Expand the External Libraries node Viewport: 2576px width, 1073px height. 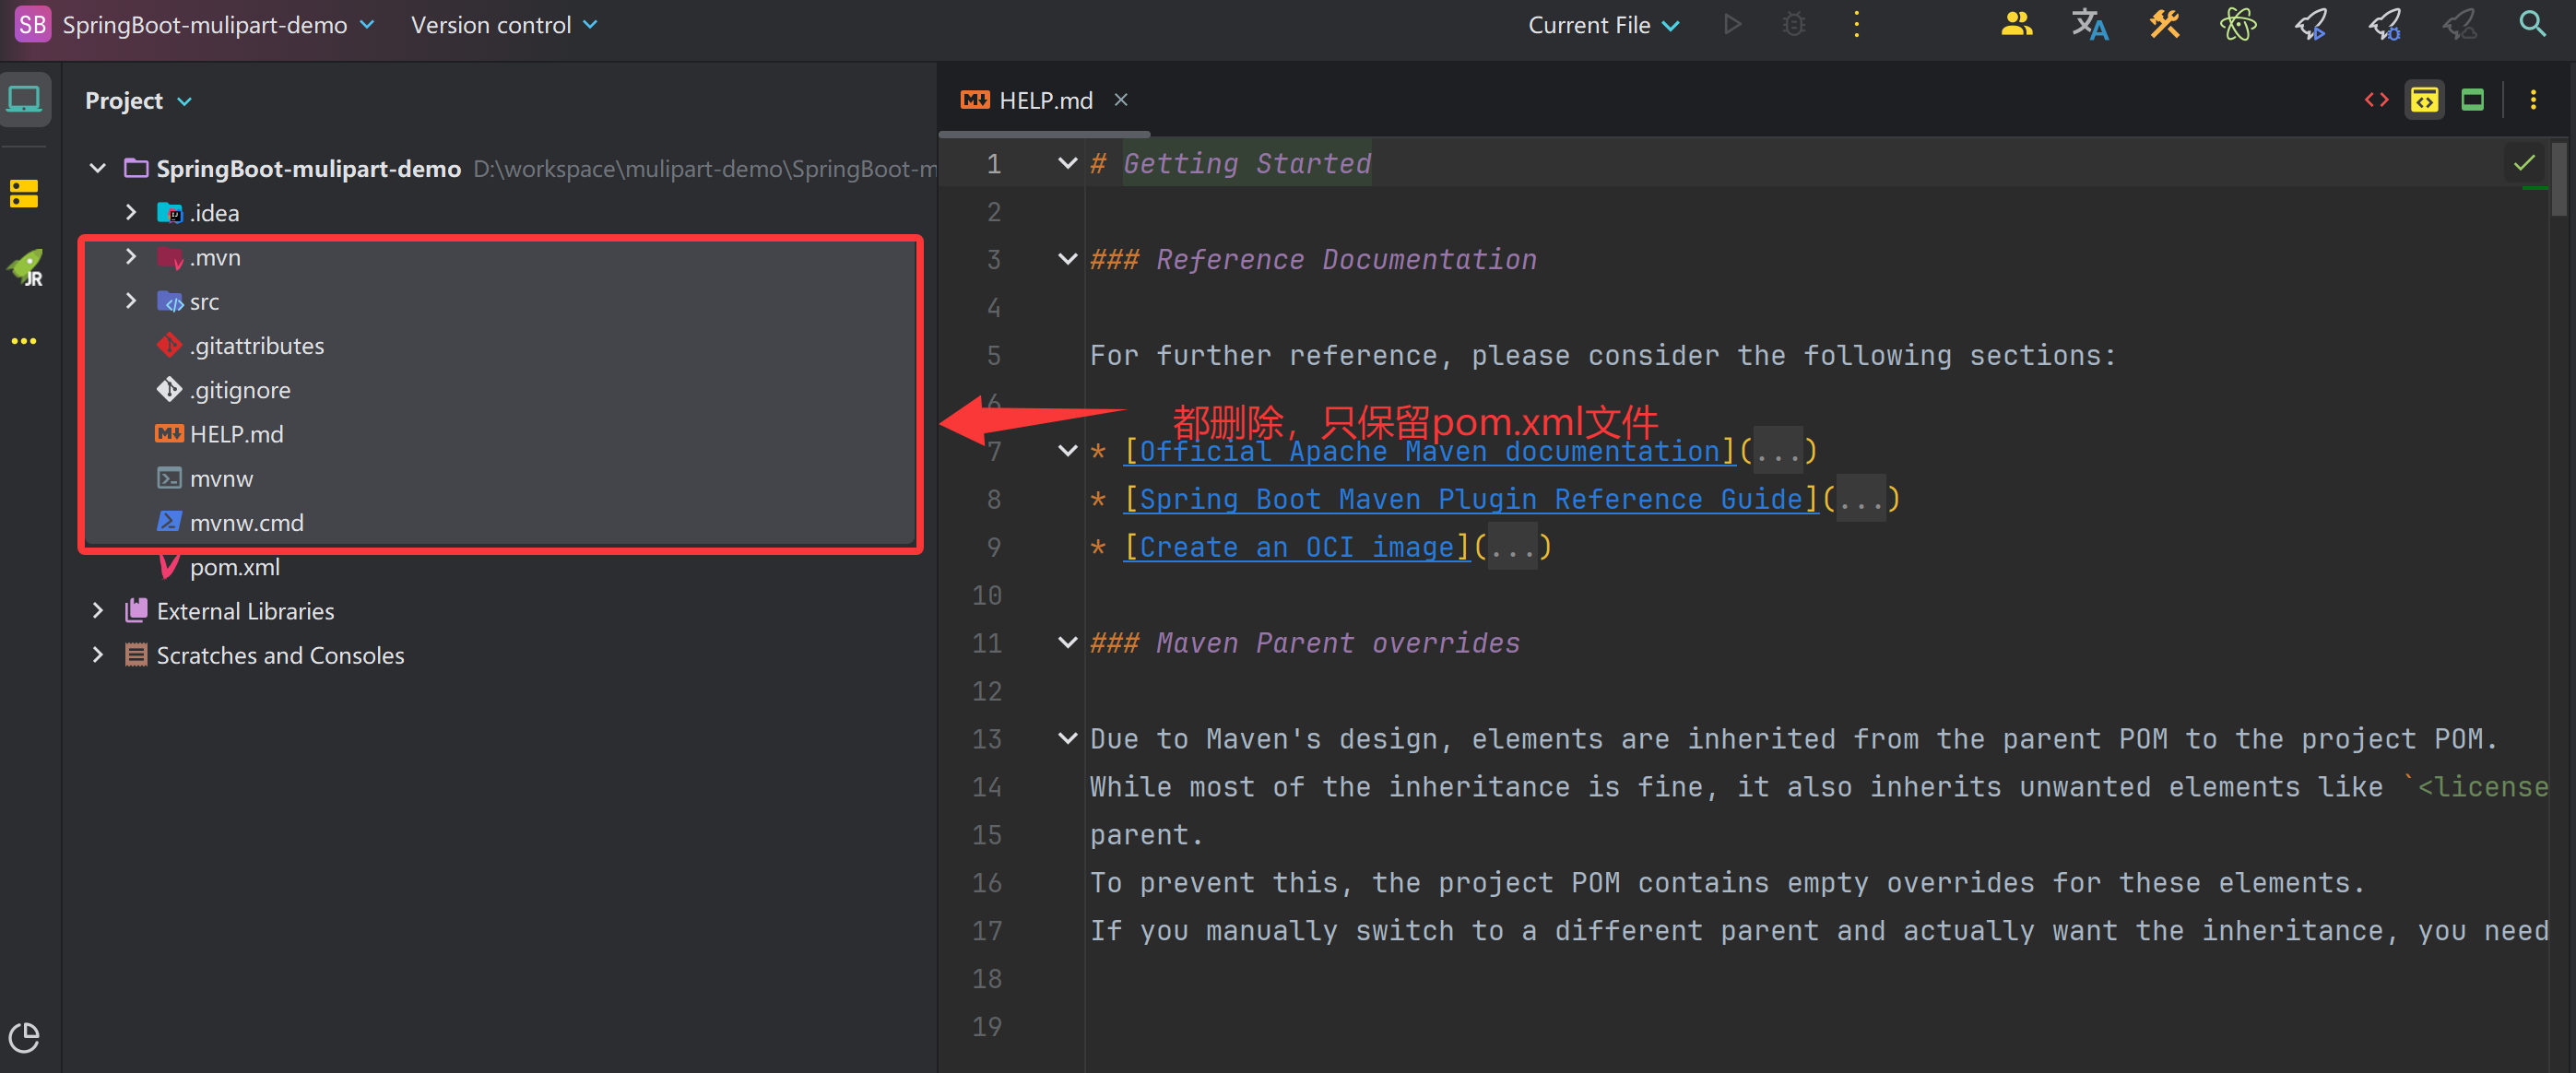pos(97,610)
